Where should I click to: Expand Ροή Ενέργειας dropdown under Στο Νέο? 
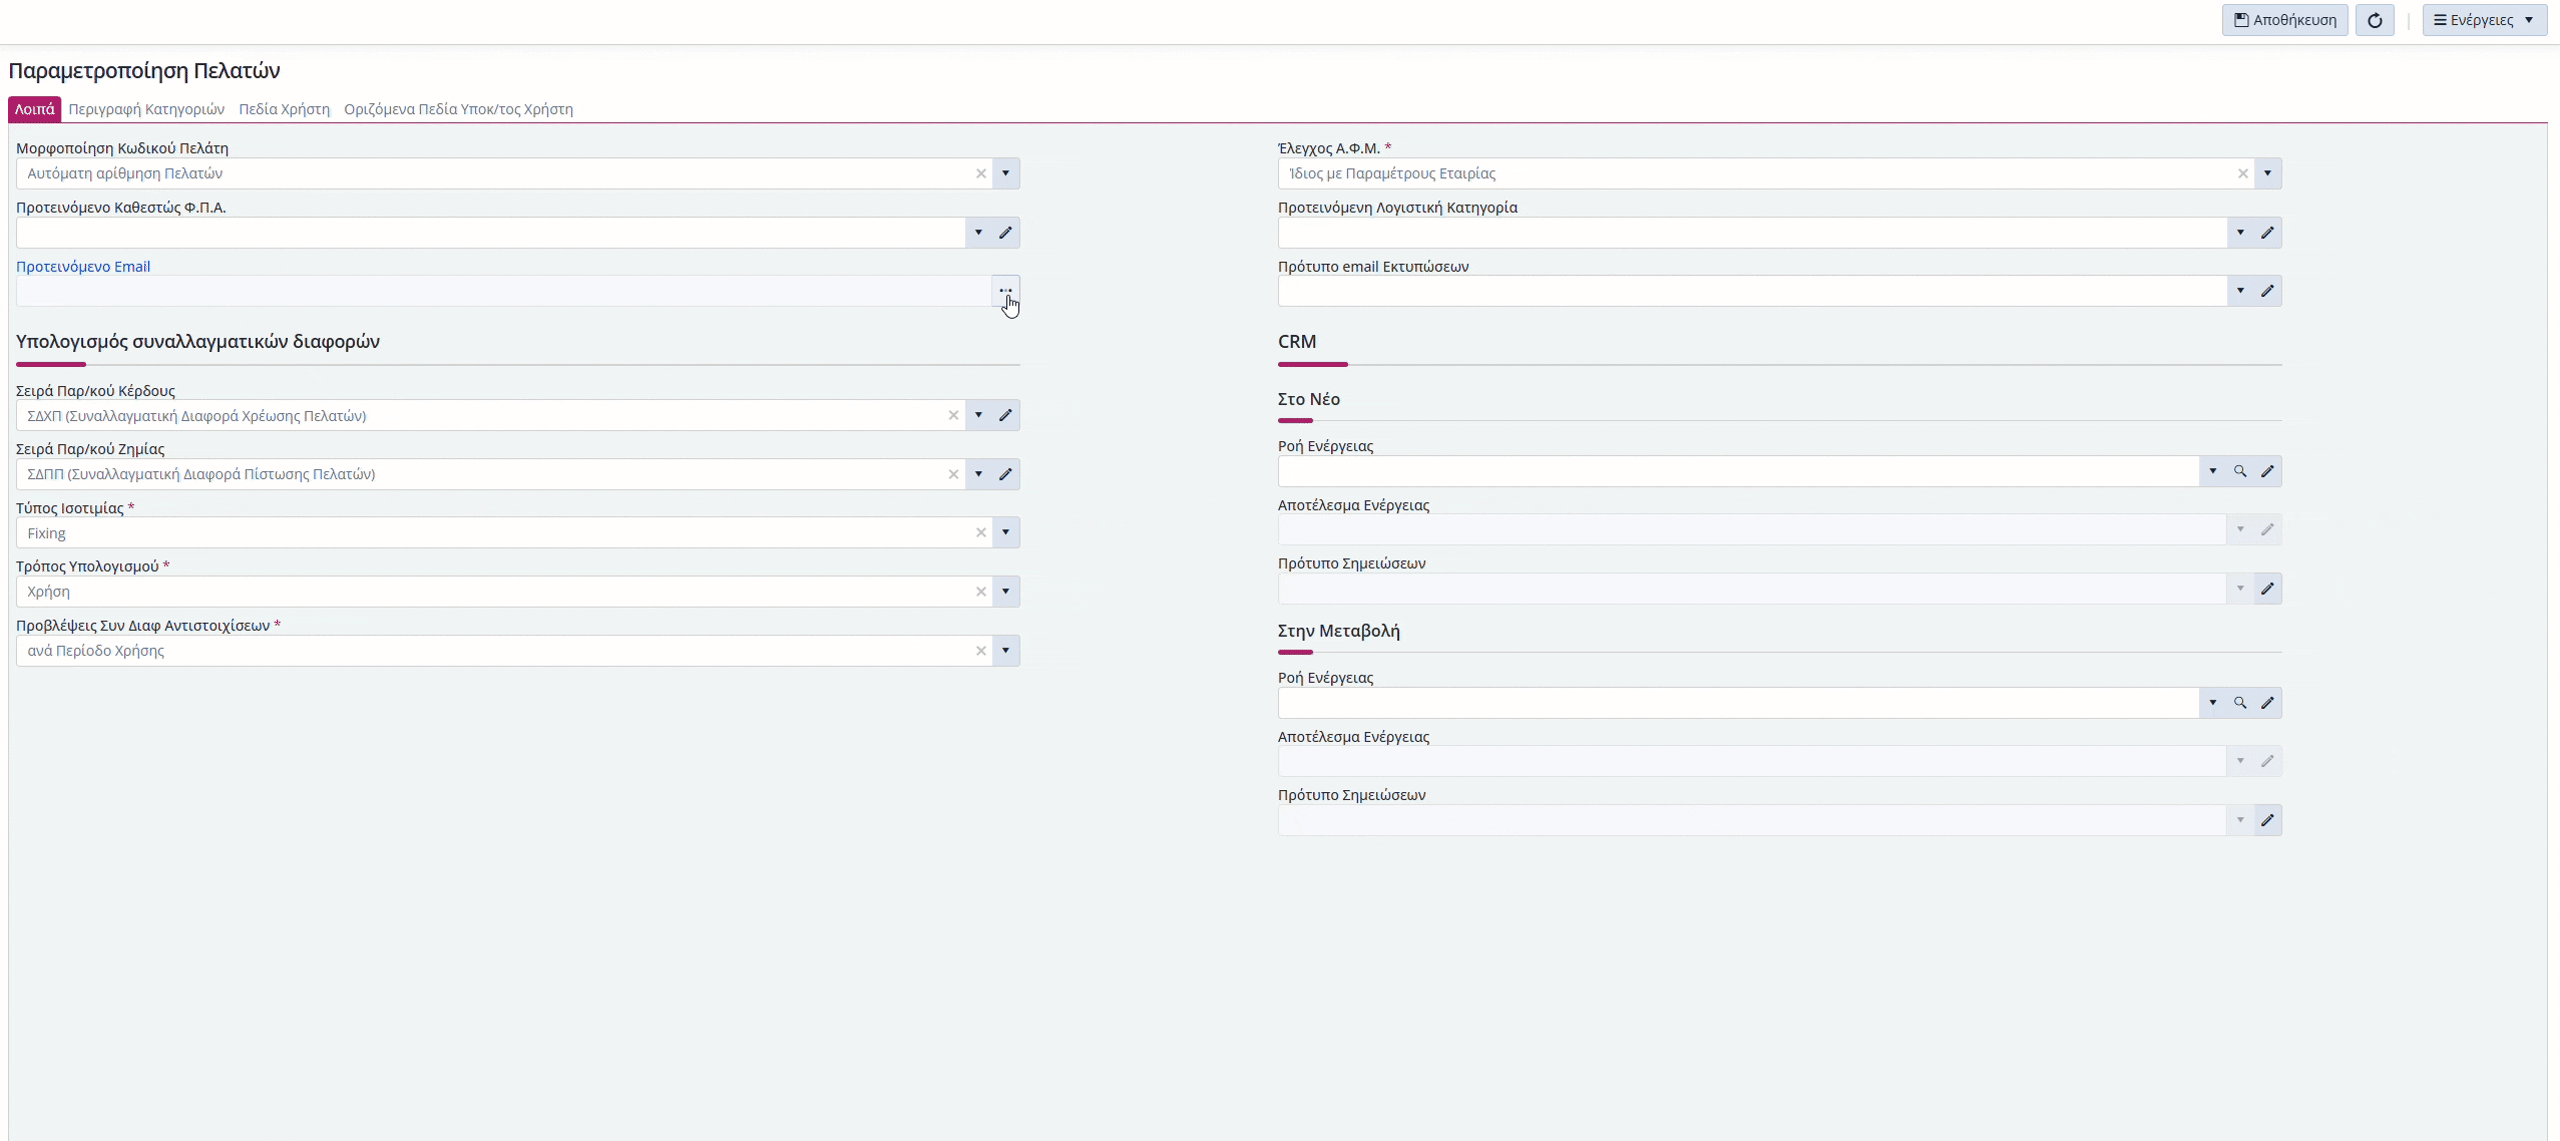pos(2213,471)
